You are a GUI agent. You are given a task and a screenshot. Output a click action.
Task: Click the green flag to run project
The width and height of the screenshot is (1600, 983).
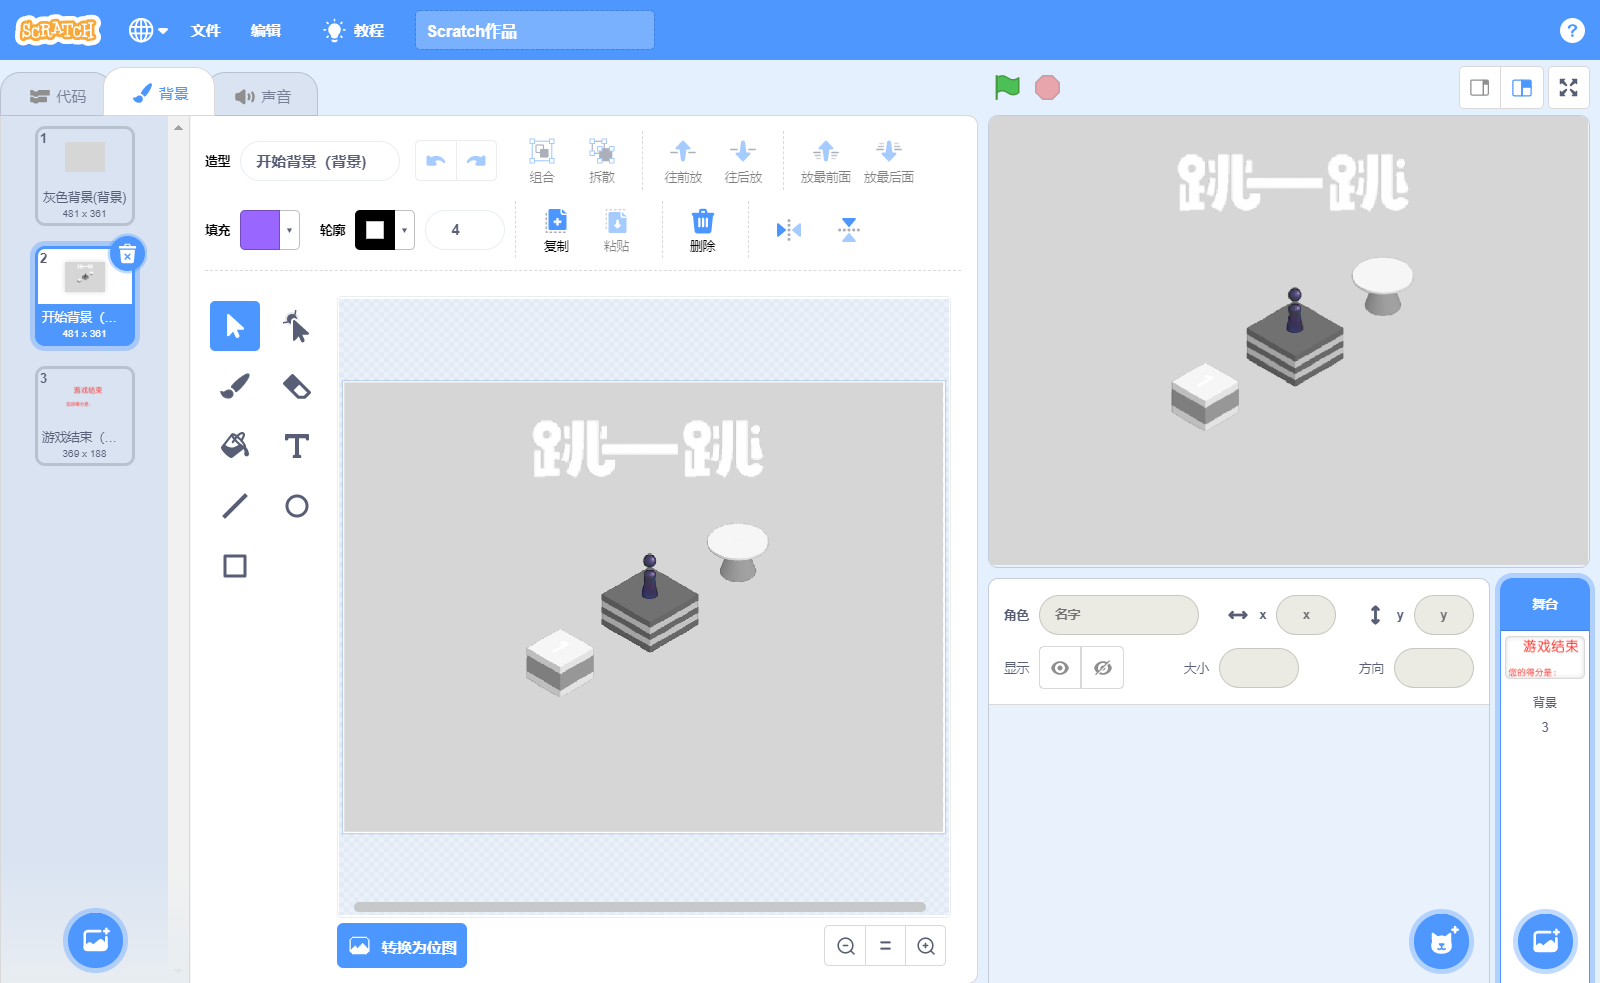pos(1007,87)
